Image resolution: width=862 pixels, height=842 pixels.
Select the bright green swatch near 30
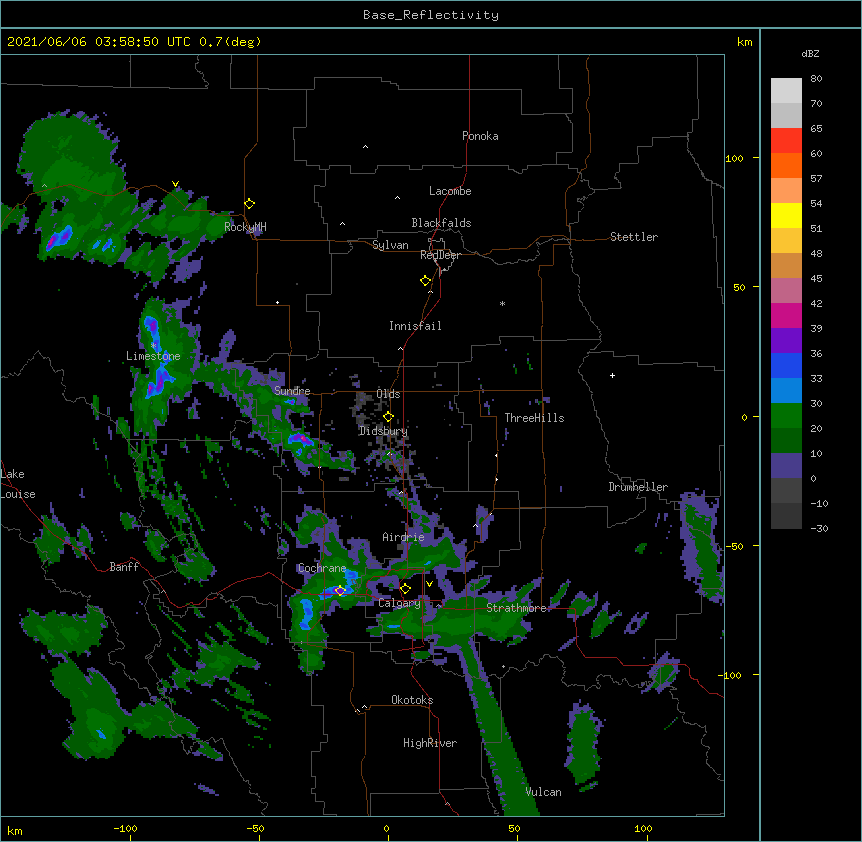pos(786,416)
